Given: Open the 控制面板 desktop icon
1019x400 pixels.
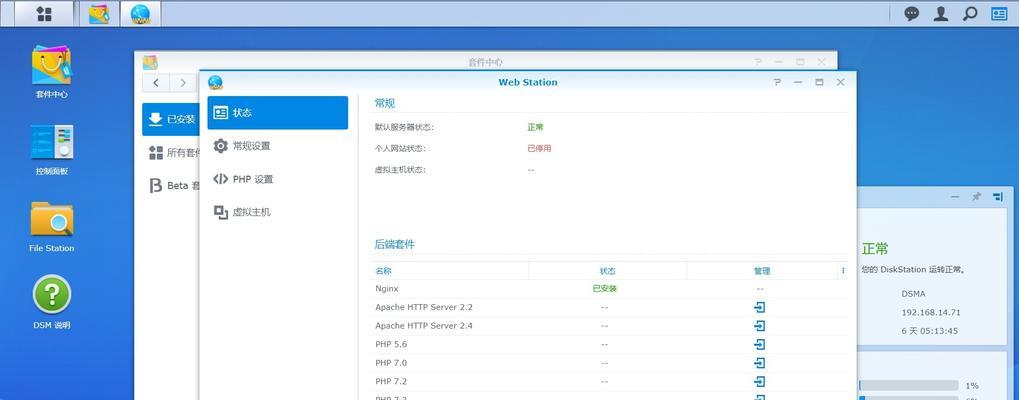Looking at the screenshot, I should pos(51,149).
